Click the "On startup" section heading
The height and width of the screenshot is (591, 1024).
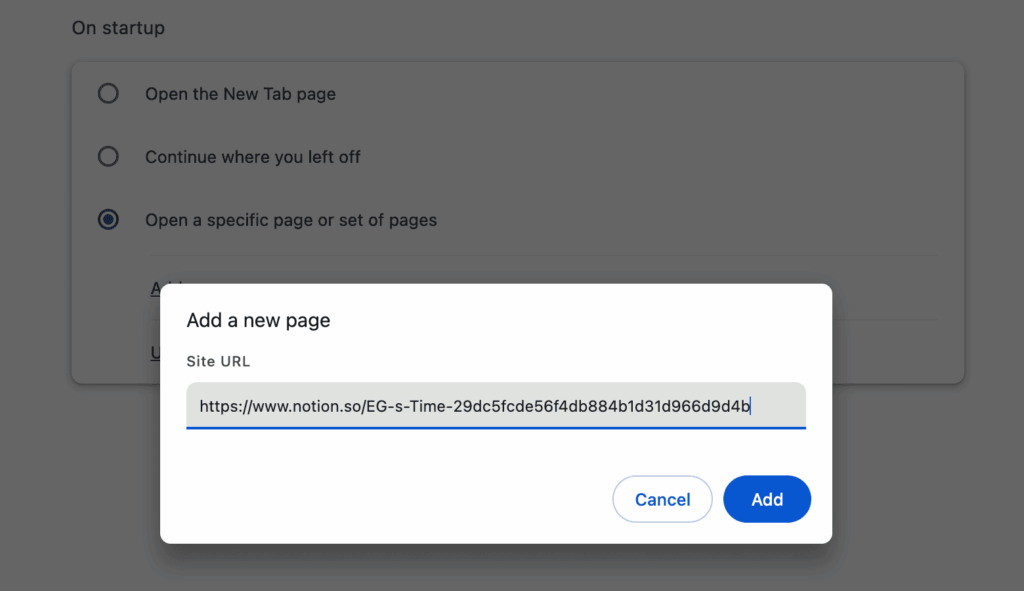[118, 28]
